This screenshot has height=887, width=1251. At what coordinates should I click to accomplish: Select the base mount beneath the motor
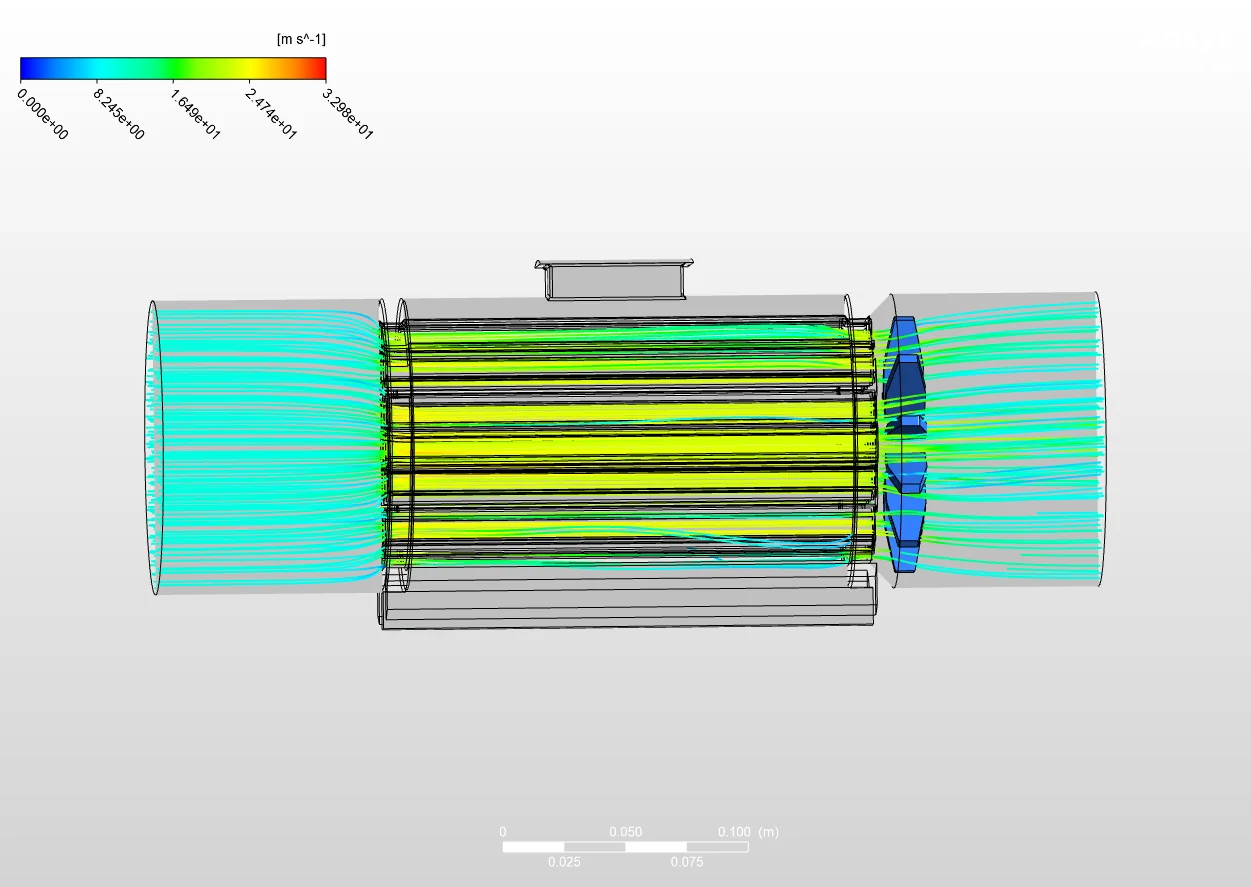point(628,604)
